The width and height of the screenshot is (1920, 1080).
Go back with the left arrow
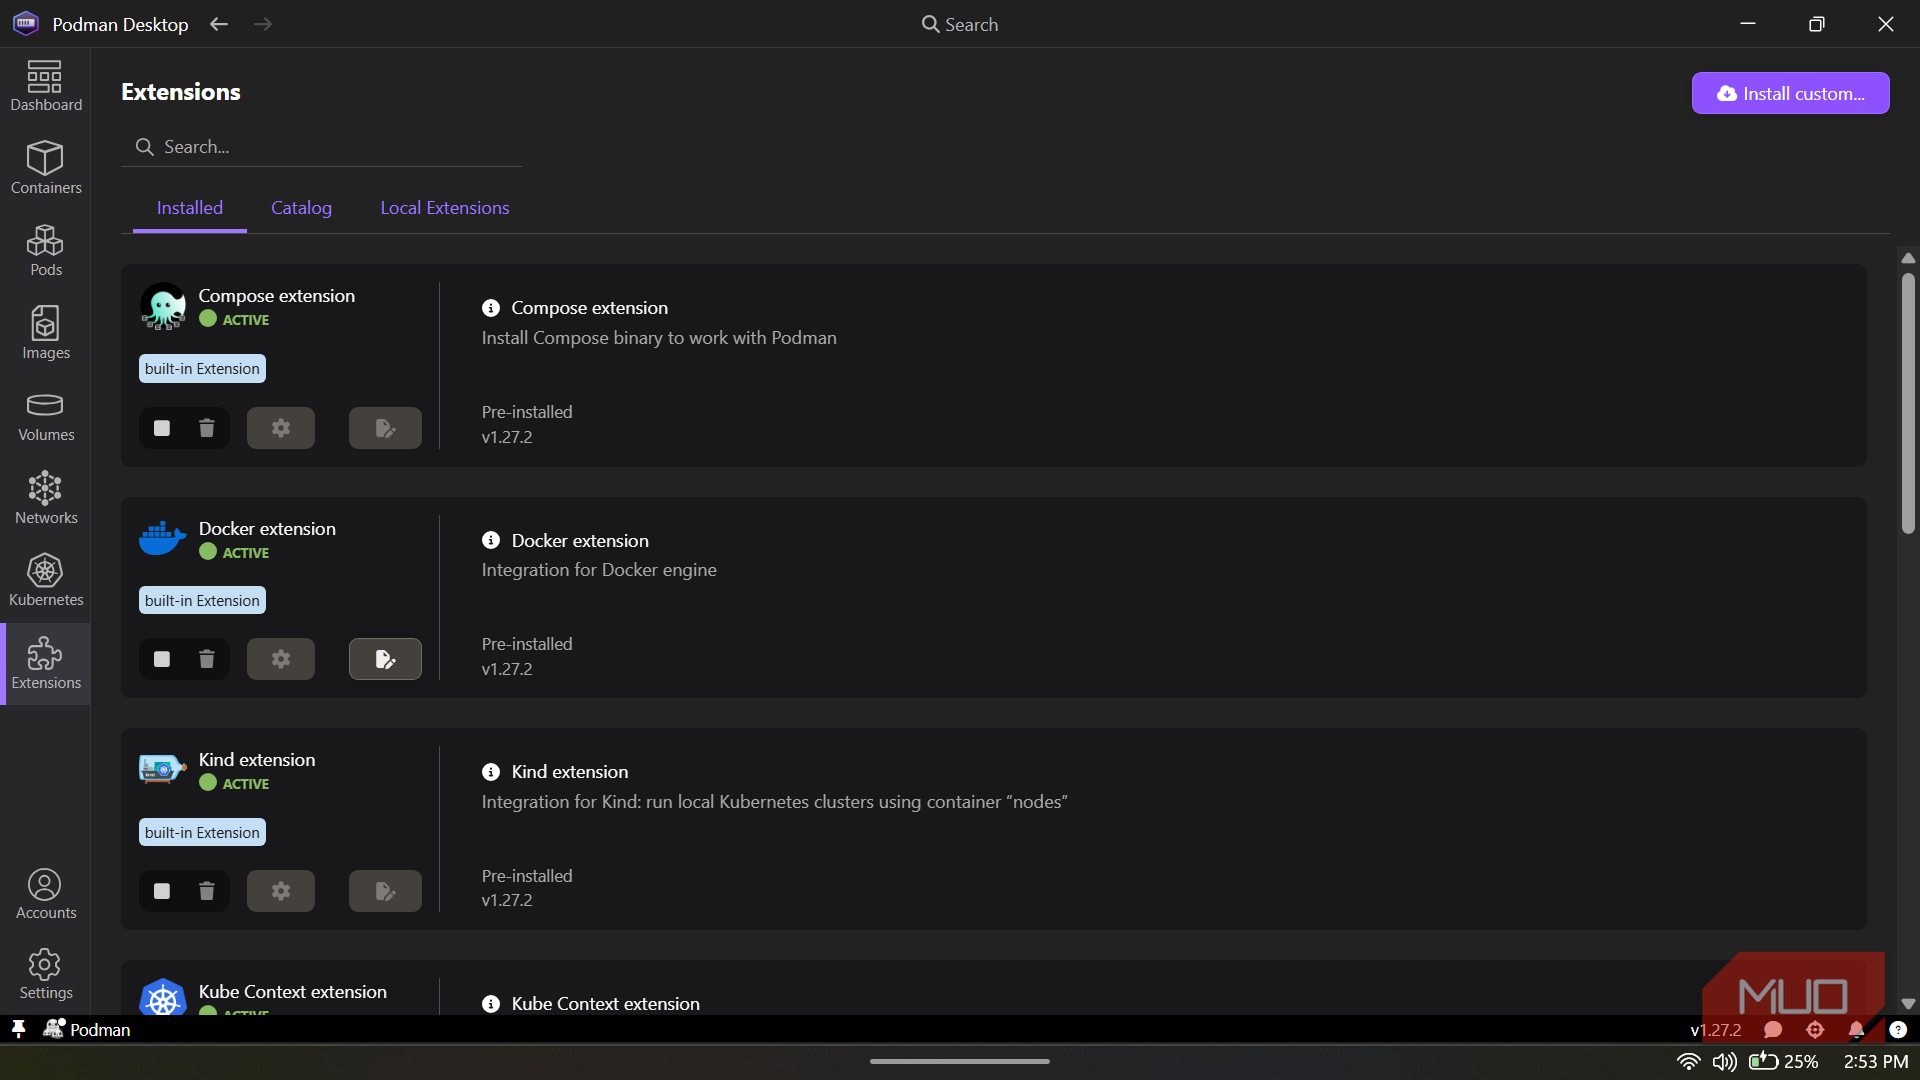coord(219,24)
